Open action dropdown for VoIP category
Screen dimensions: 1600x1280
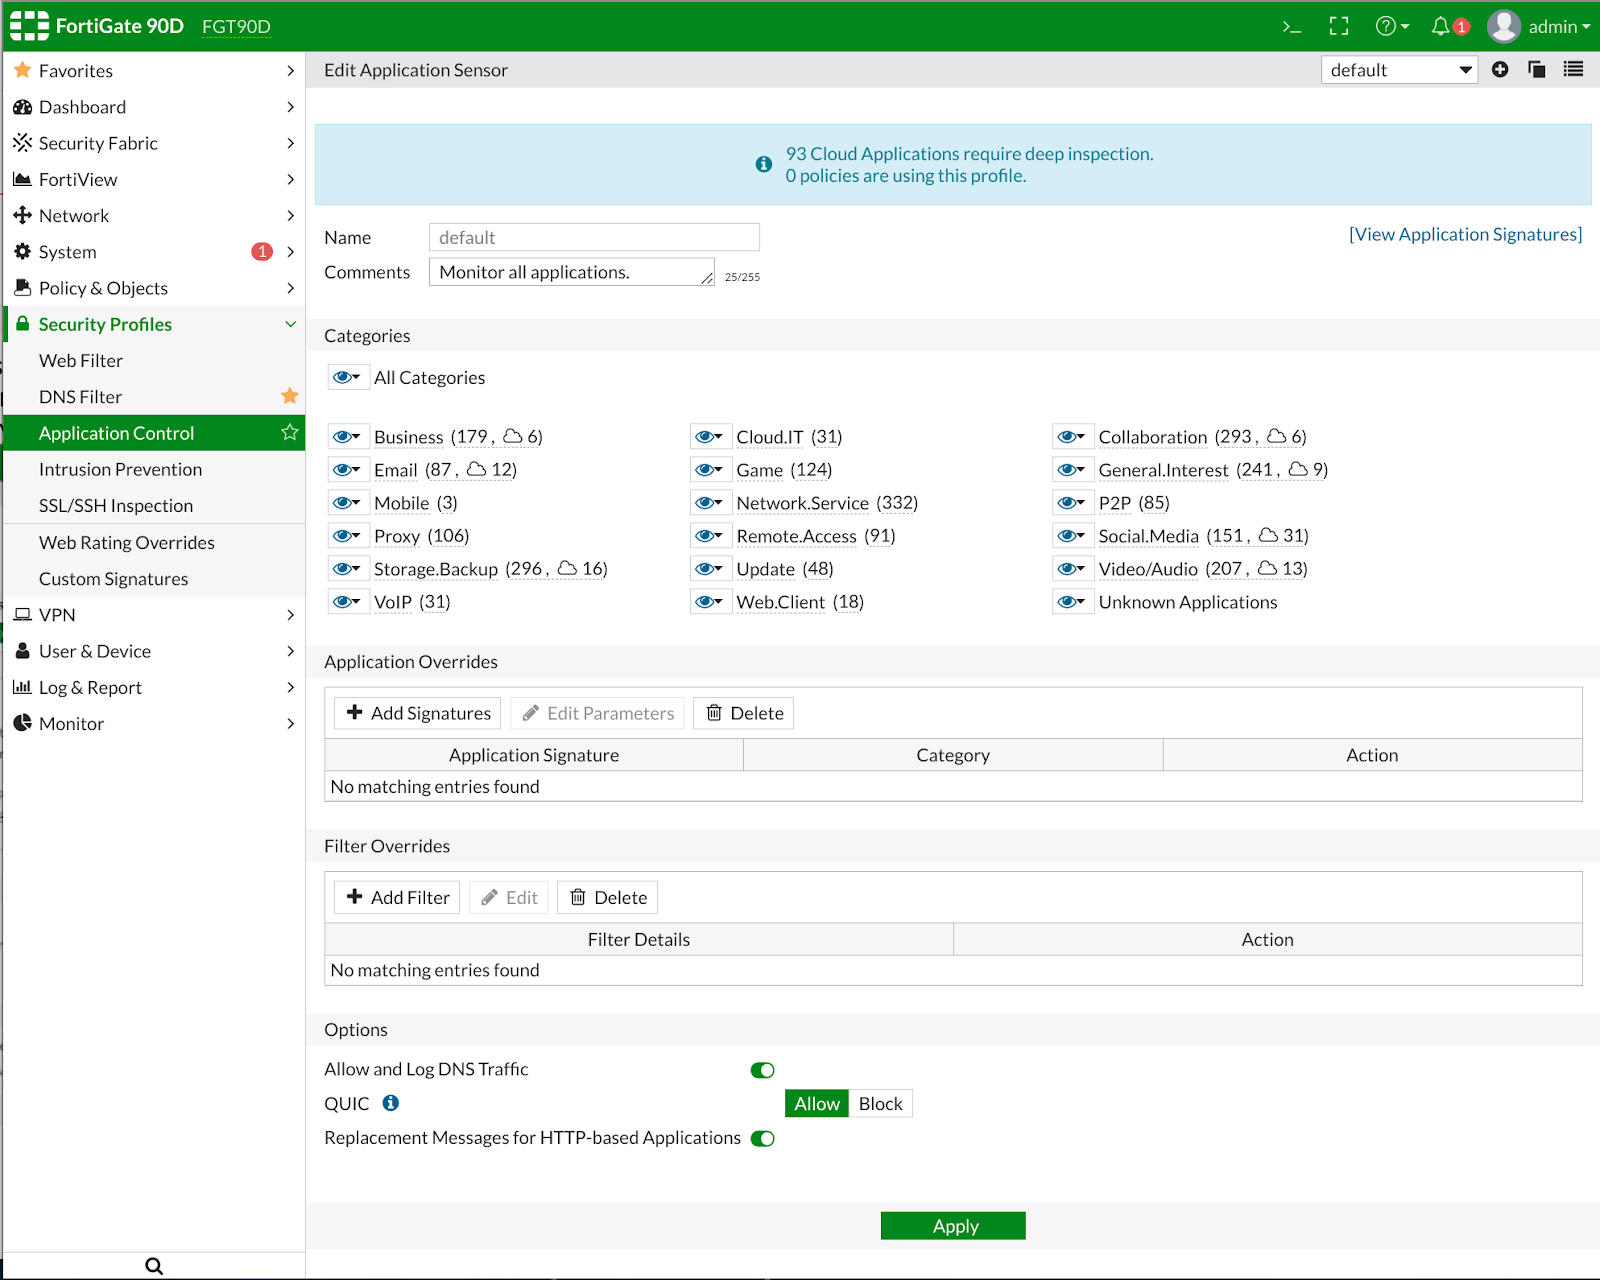(347, 601)
